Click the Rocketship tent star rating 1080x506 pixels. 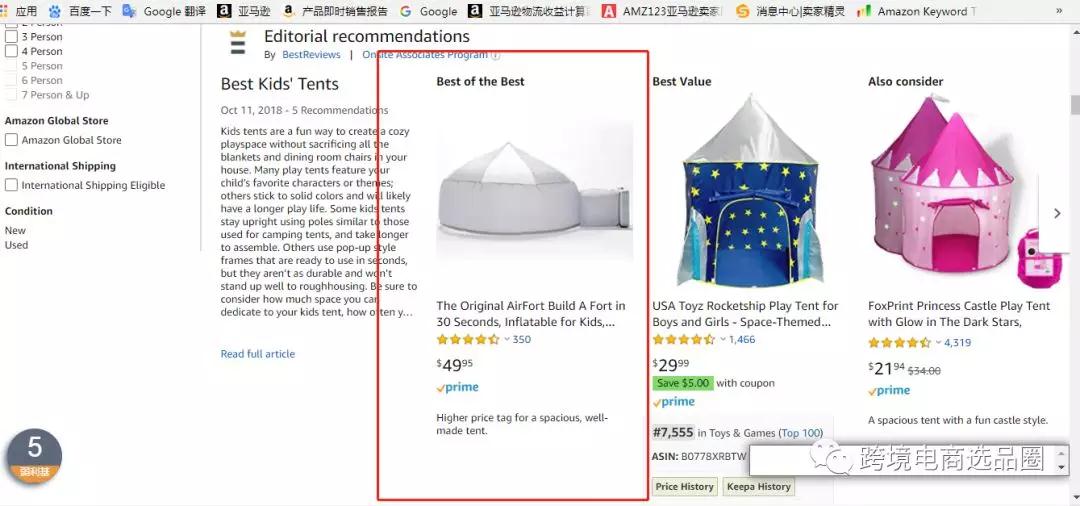pyautogui.click(x=684, y=339)
